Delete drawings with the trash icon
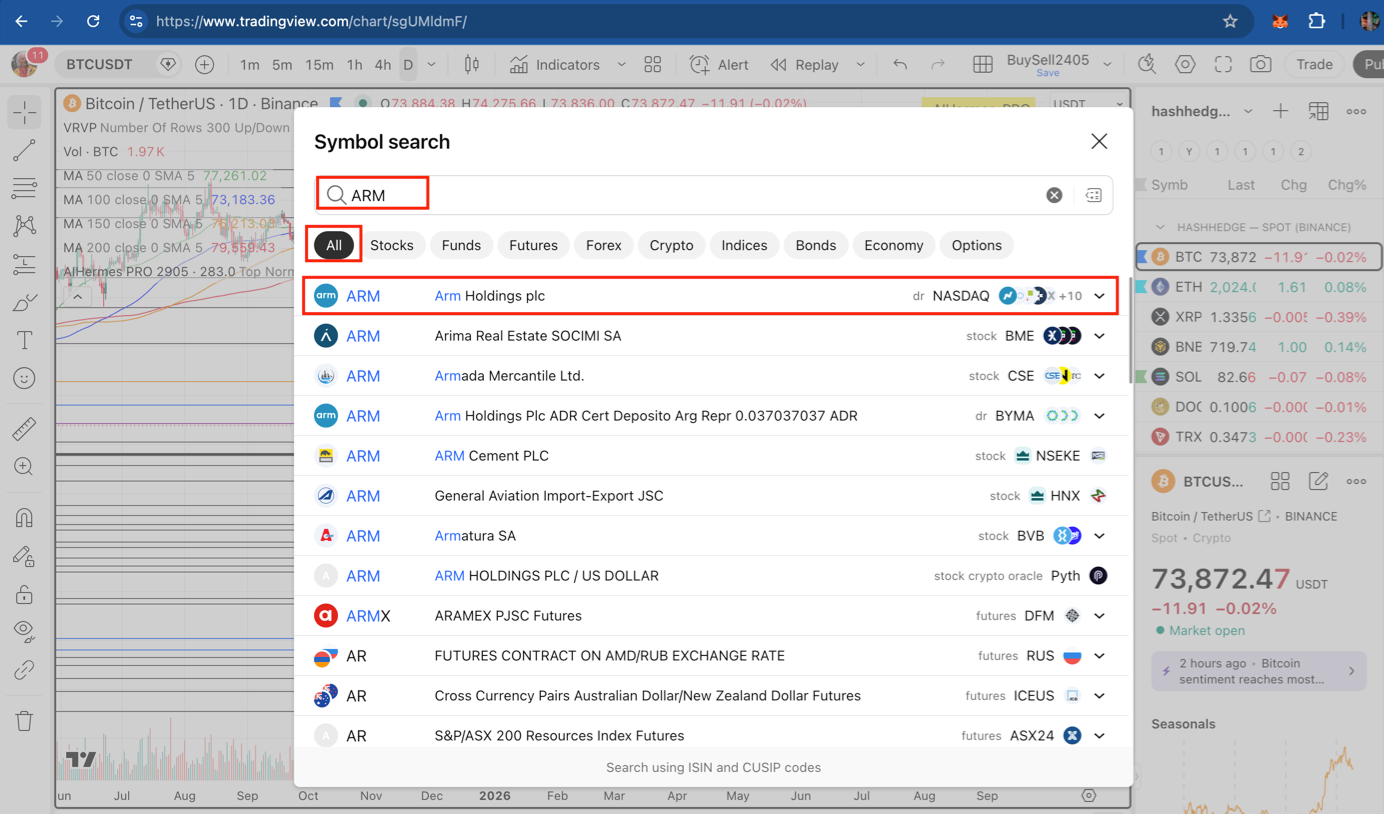Viewport: 1385px width, 814px height. [24, 721]
